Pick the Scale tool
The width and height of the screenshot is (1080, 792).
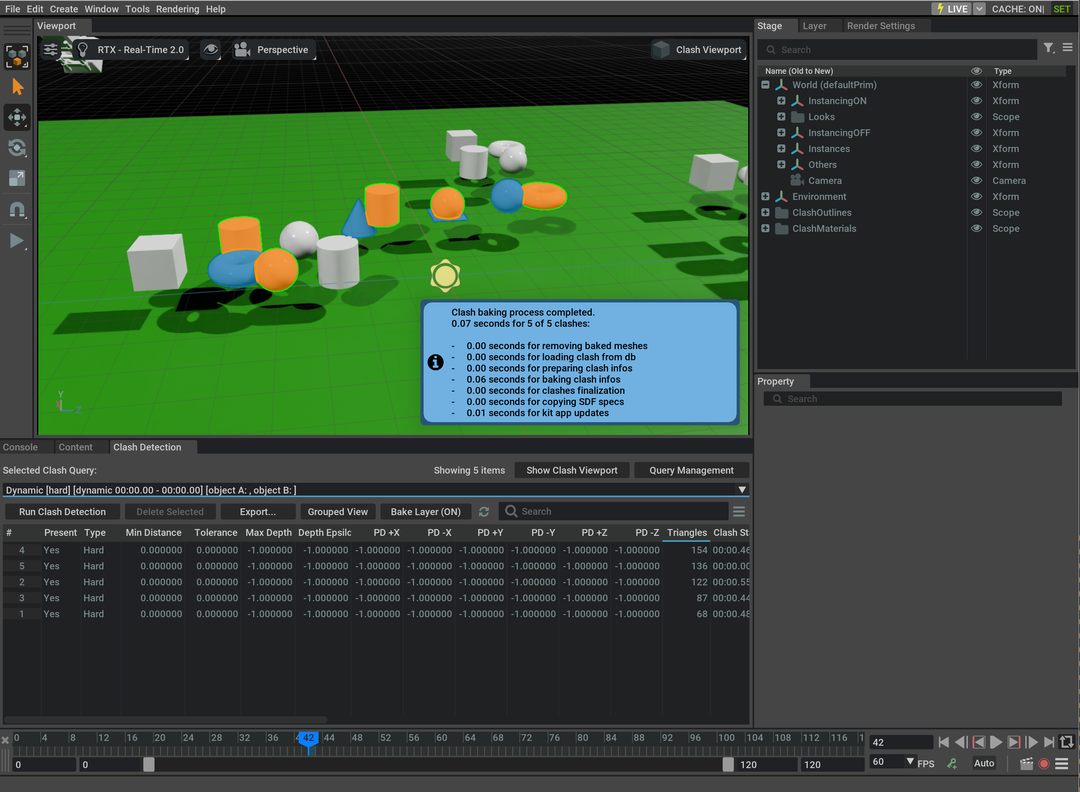(17, 178)
